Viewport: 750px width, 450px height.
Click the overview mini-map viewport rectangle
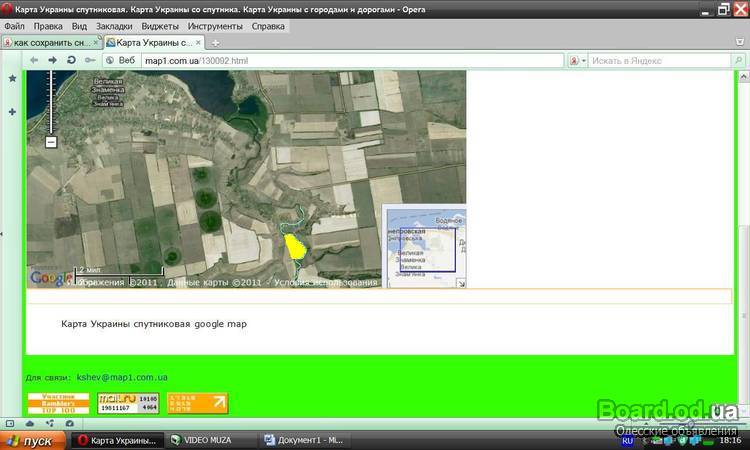click(428, 250)
